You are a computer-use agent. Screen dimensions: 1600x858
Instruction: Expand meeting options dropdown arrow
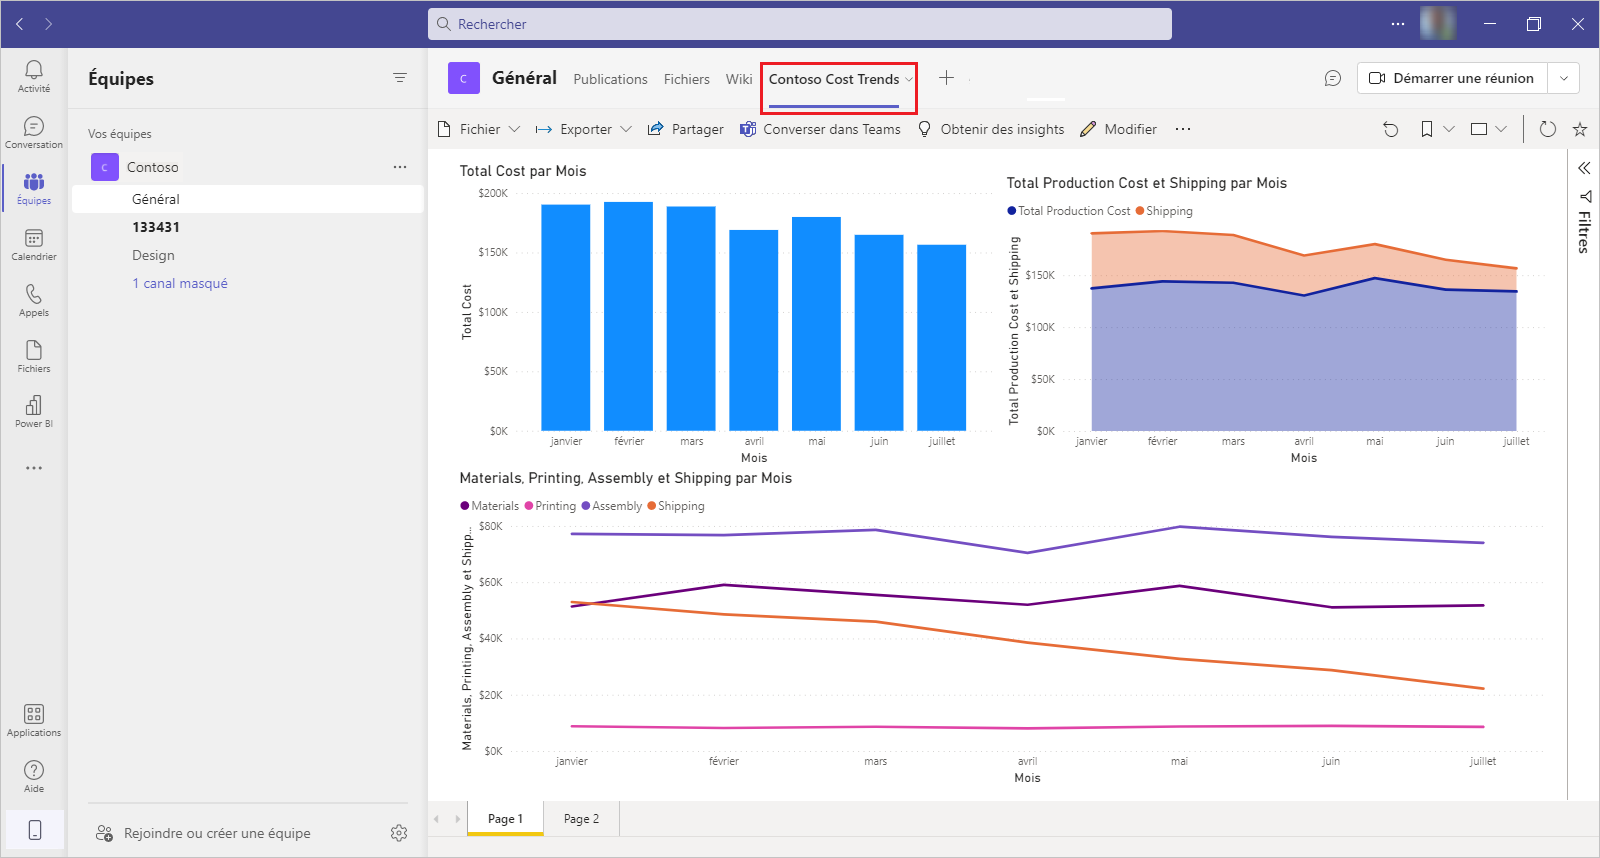coord(1564,78)
